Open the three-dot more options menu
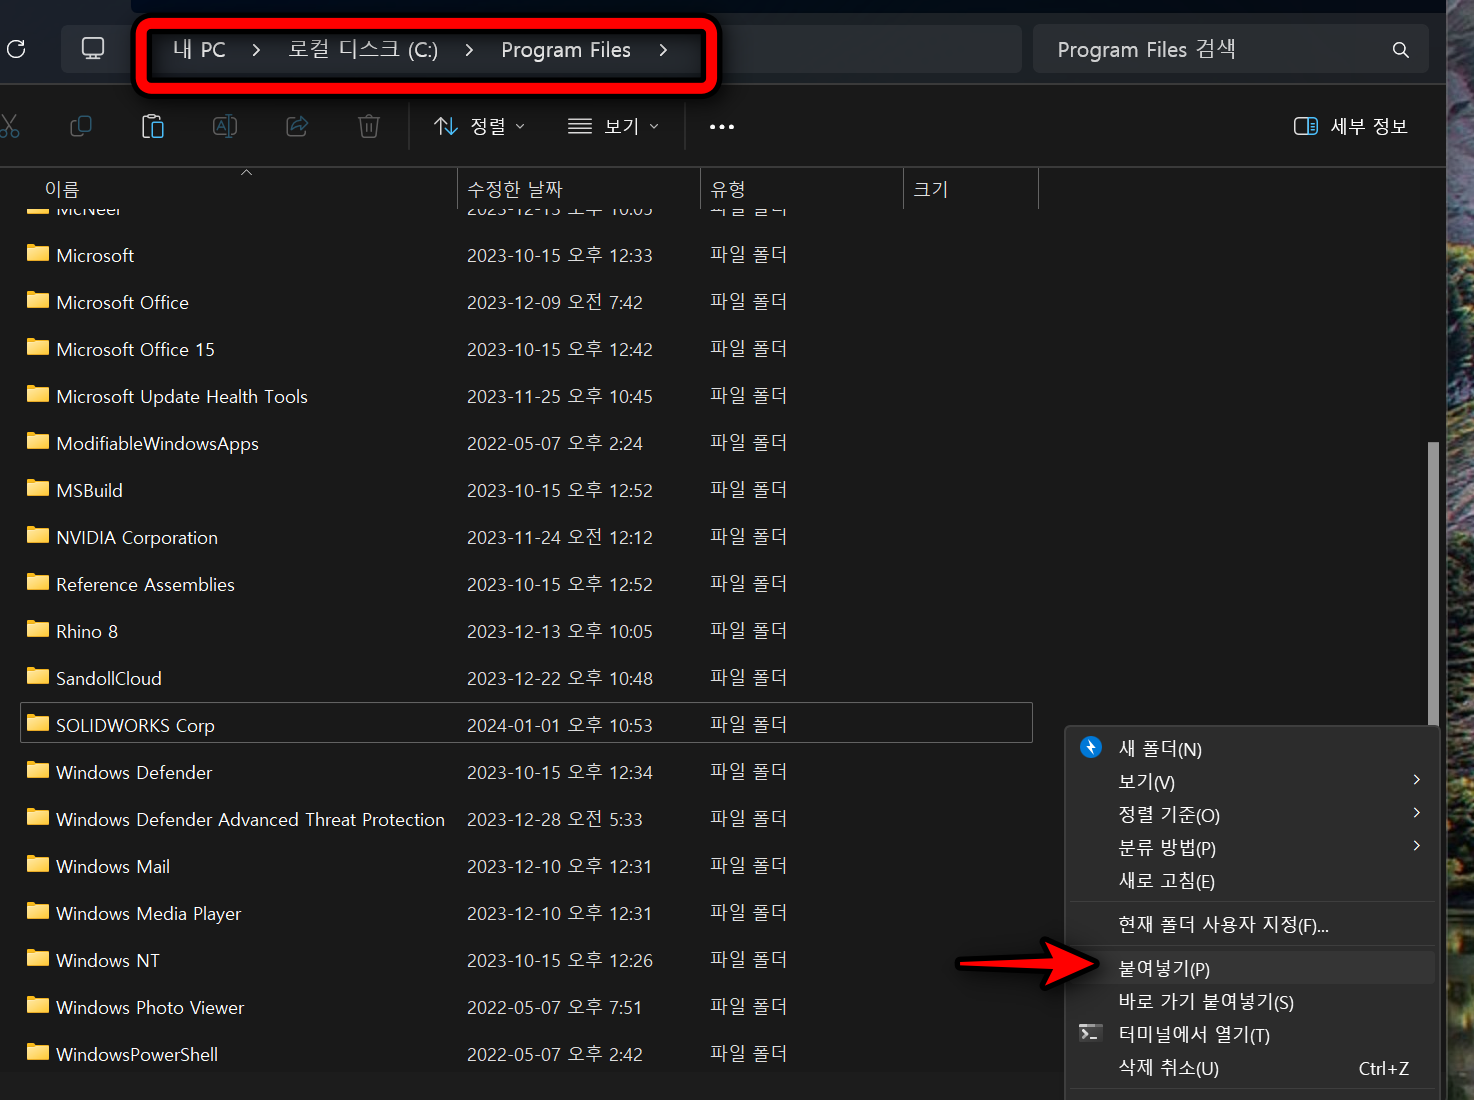The height and width of the screenshot is (1100, 1474). (722, 127)
